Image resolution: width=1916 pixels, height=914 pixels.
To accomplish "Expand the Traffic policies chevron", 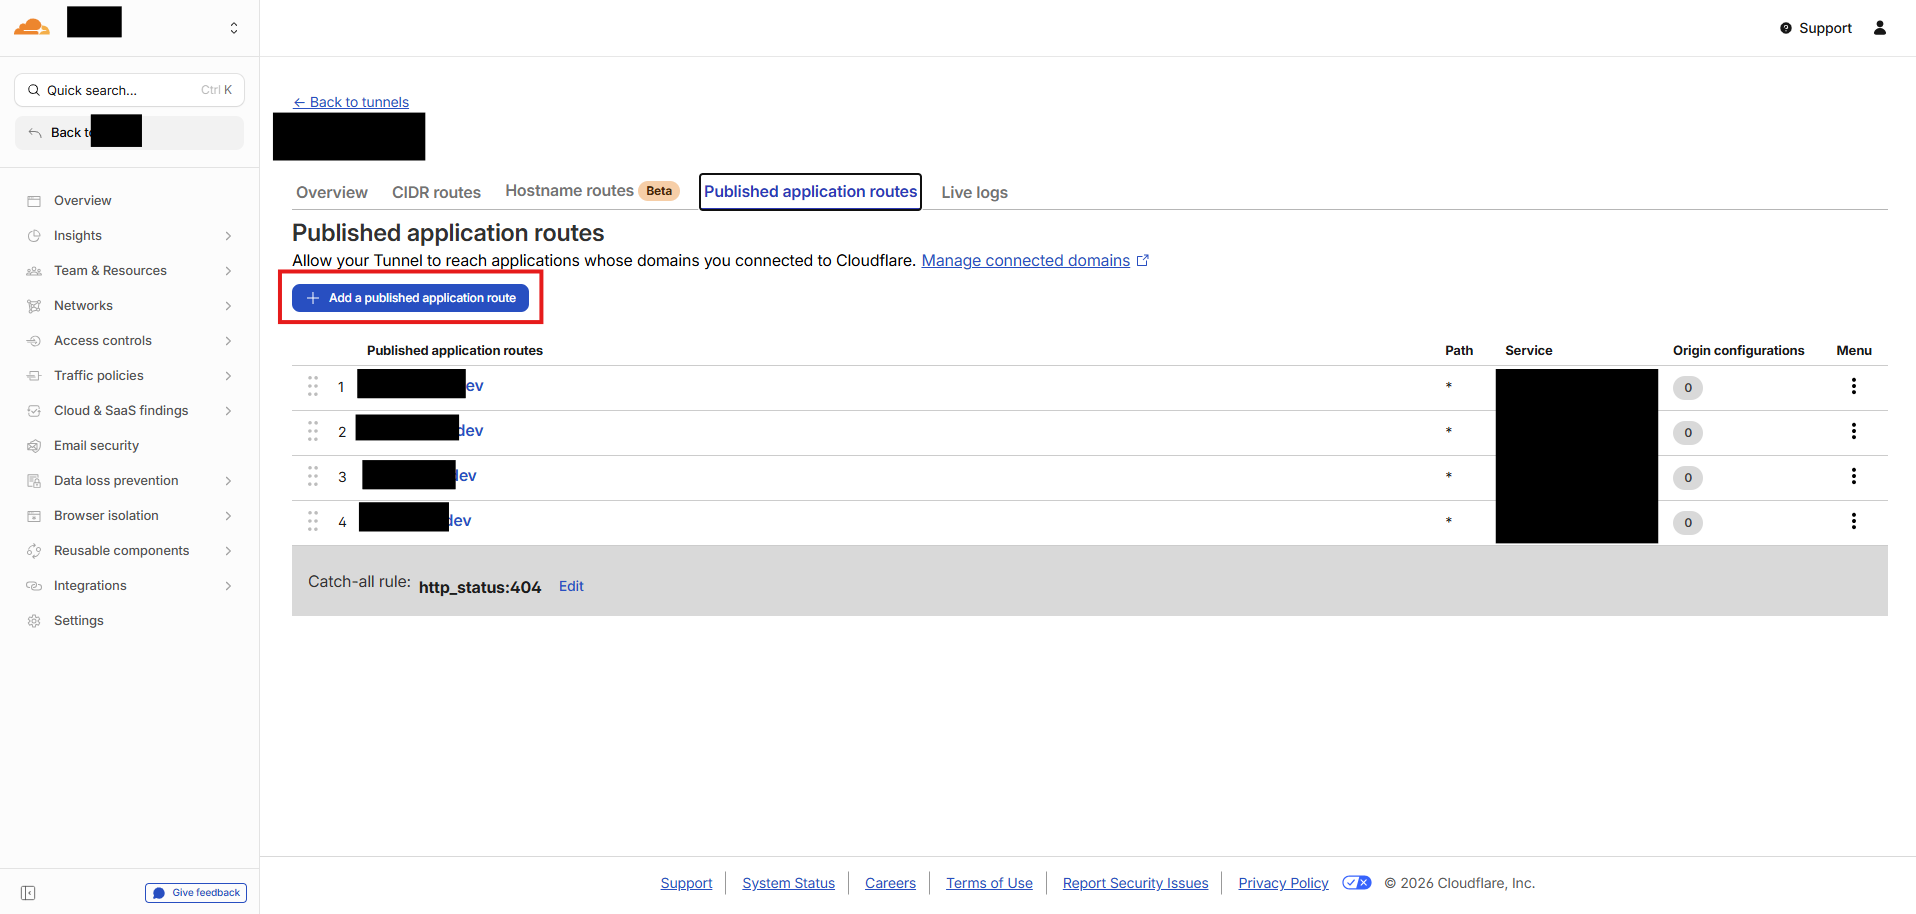I will [x=229, y=376].
